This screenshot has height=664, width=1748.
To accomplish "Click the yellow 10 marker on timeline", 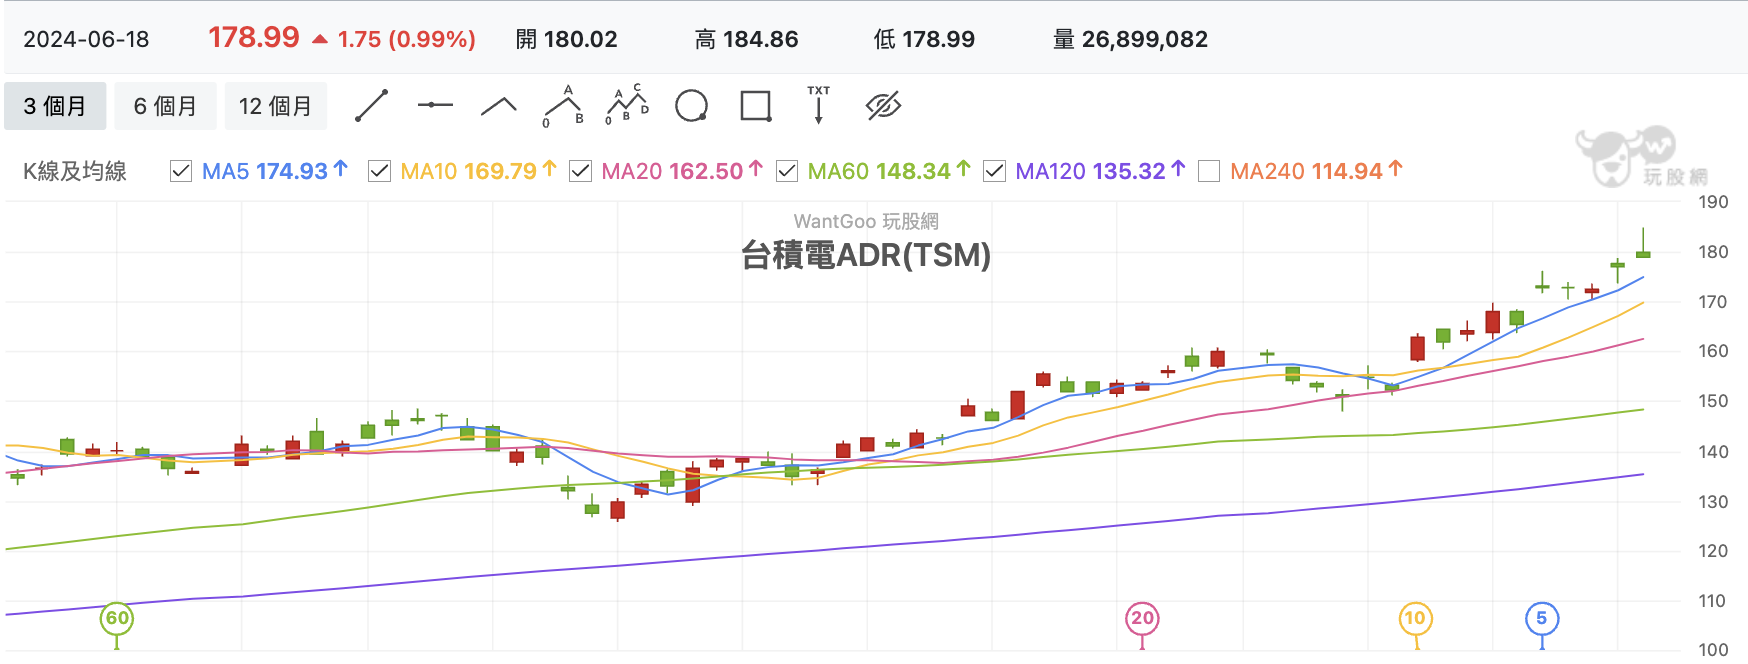I will [1415, 618].
